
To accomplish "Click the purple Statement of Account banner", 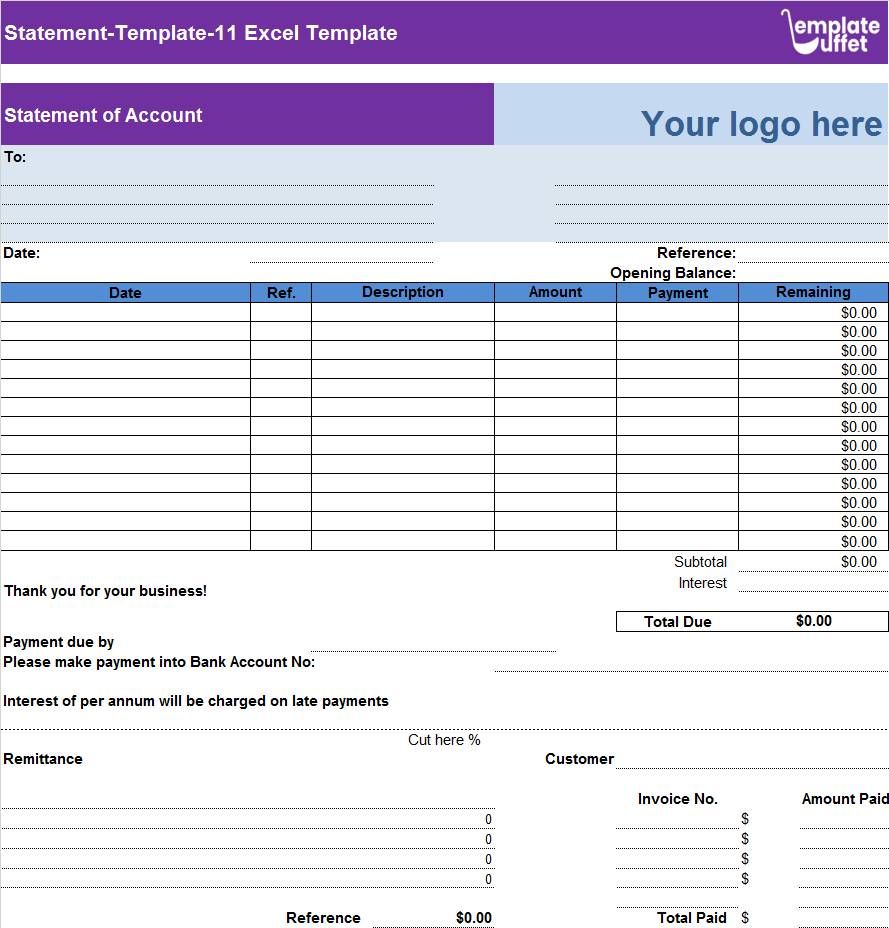I will point(247,115).
